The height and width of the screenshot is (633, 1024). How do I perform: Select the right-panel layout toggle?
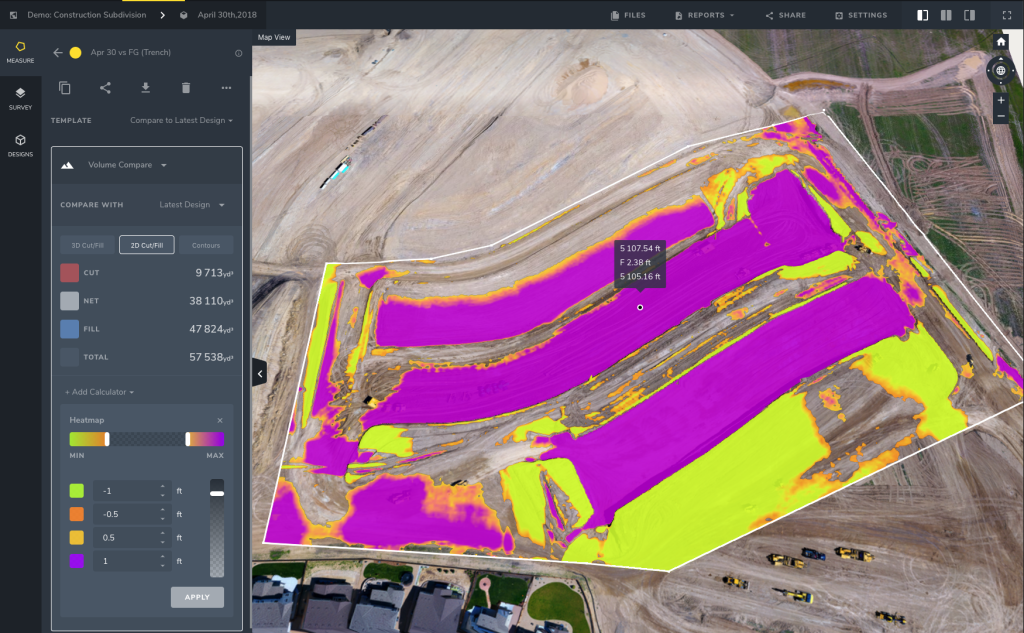tap(969, 15)
